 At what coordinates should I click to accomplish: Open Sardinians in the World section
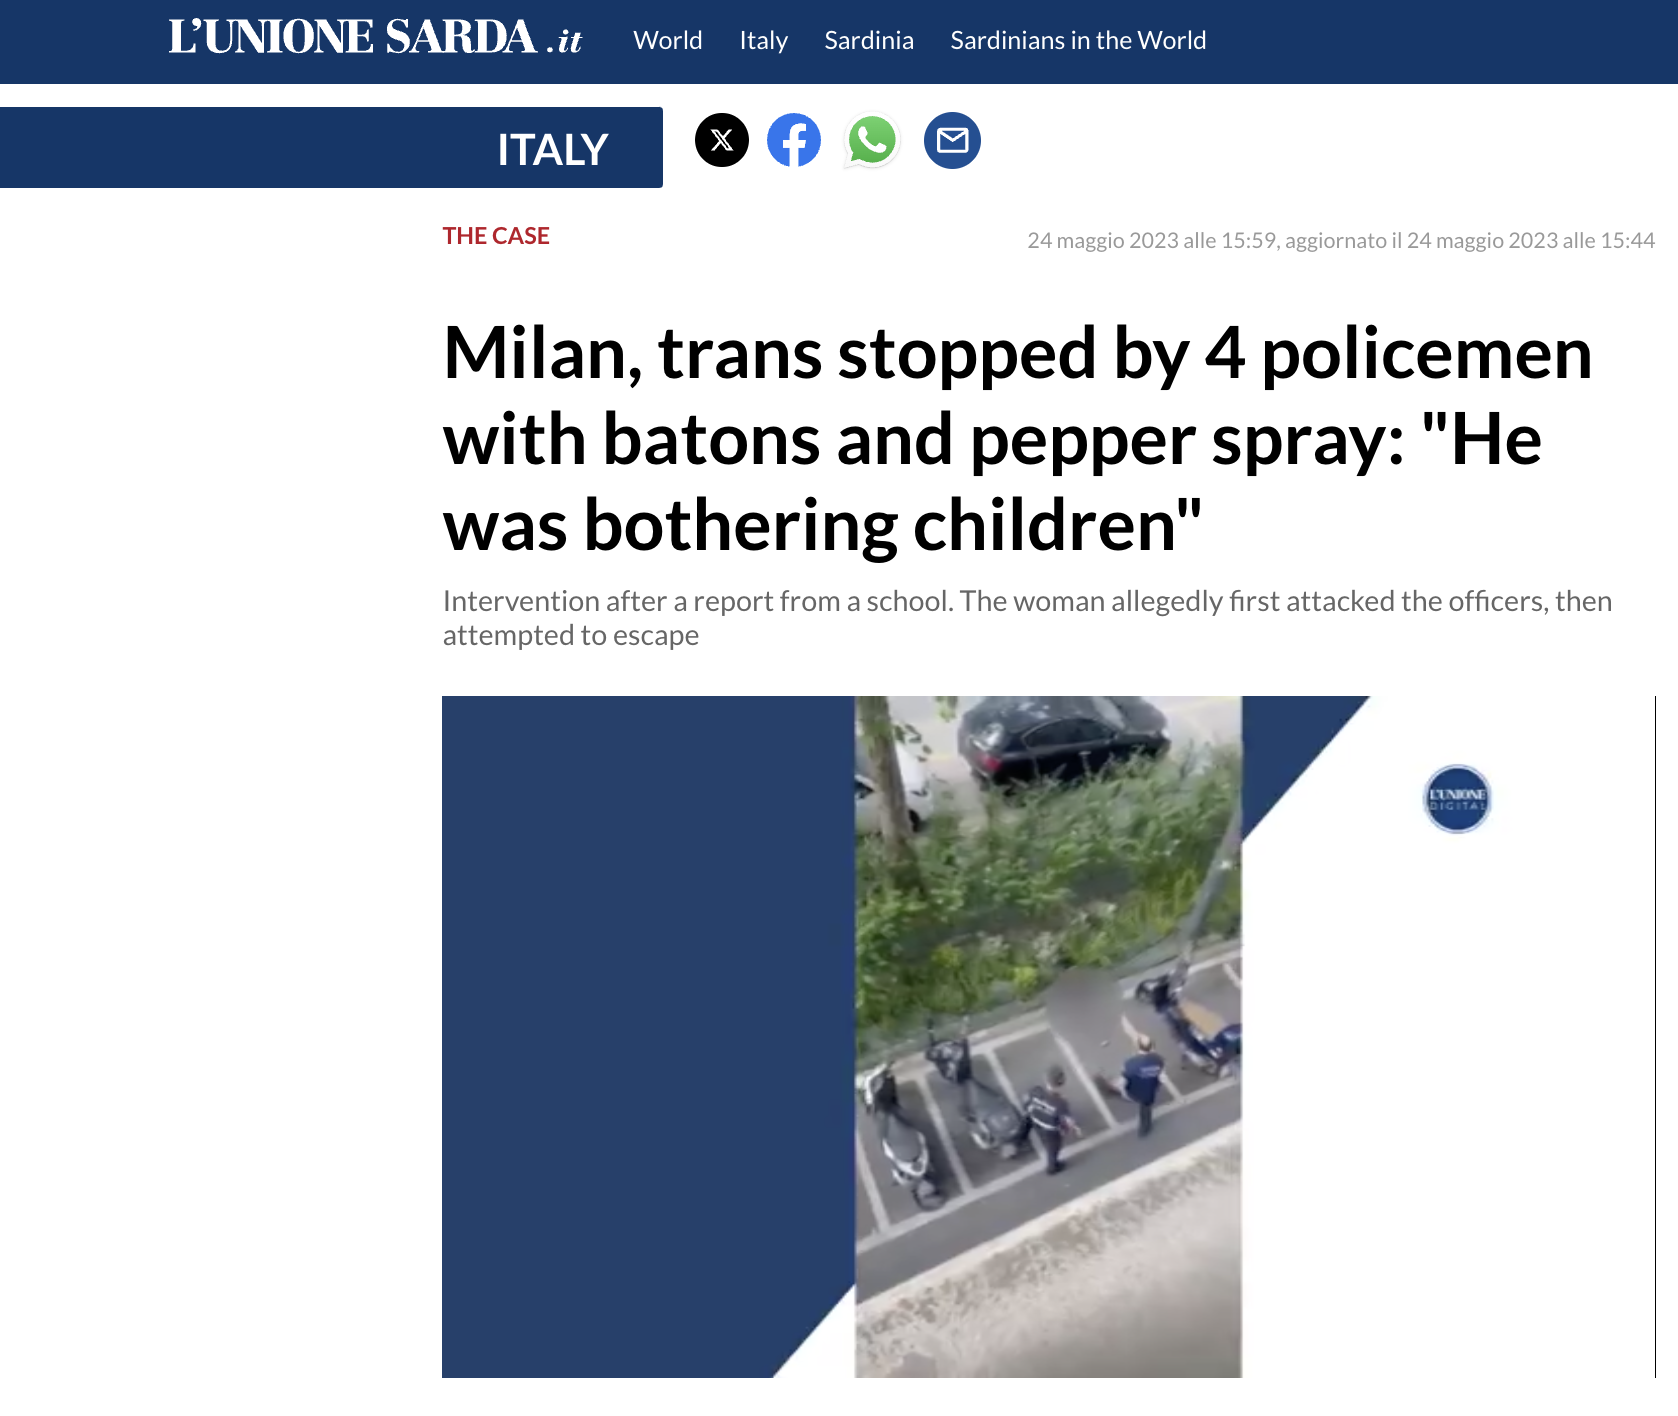click(x=1078, y=40)
